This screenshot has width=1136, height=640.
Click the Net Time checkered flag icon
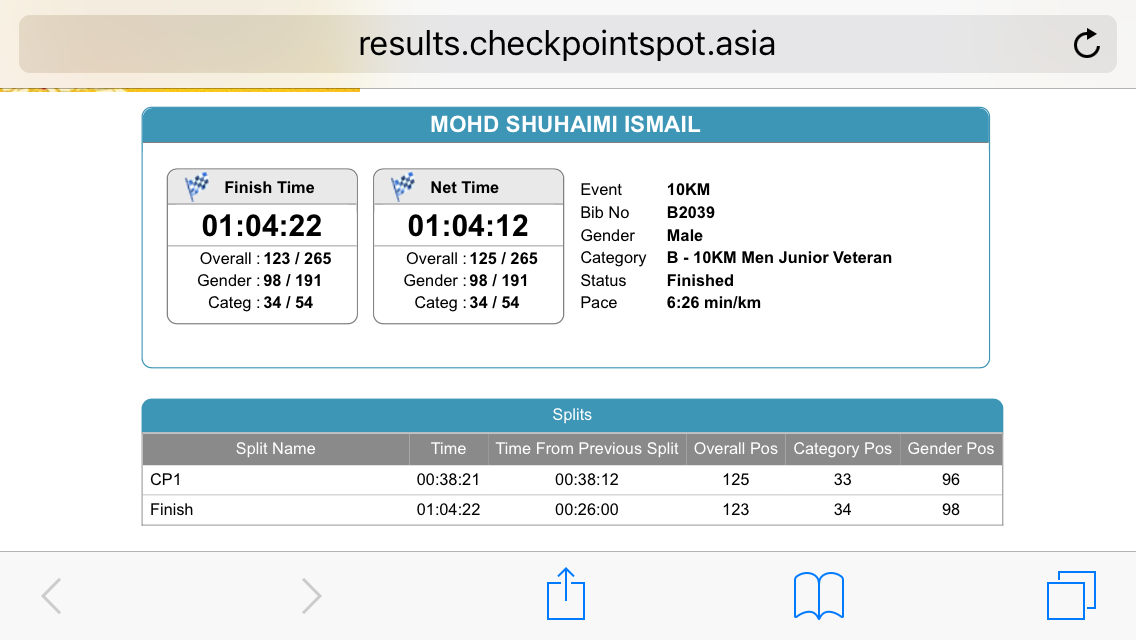pyautogui.click(x=403, y=187)
